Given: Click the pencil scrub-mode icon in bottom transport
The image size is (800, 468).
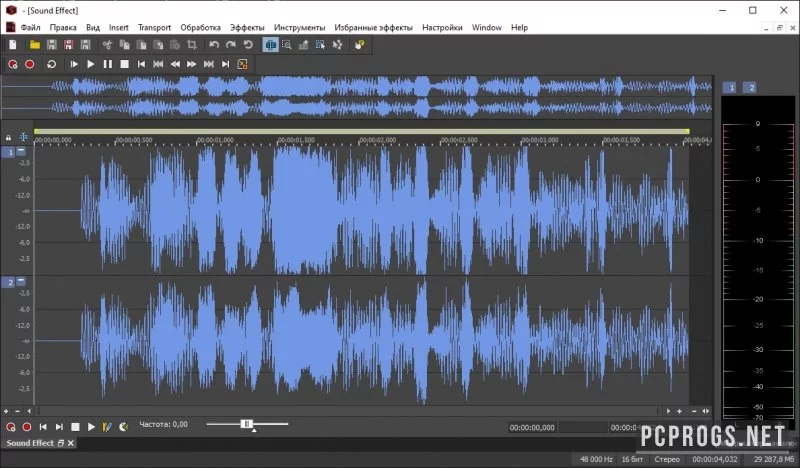Looking at the screenshot, I should [x=107, y=427].
